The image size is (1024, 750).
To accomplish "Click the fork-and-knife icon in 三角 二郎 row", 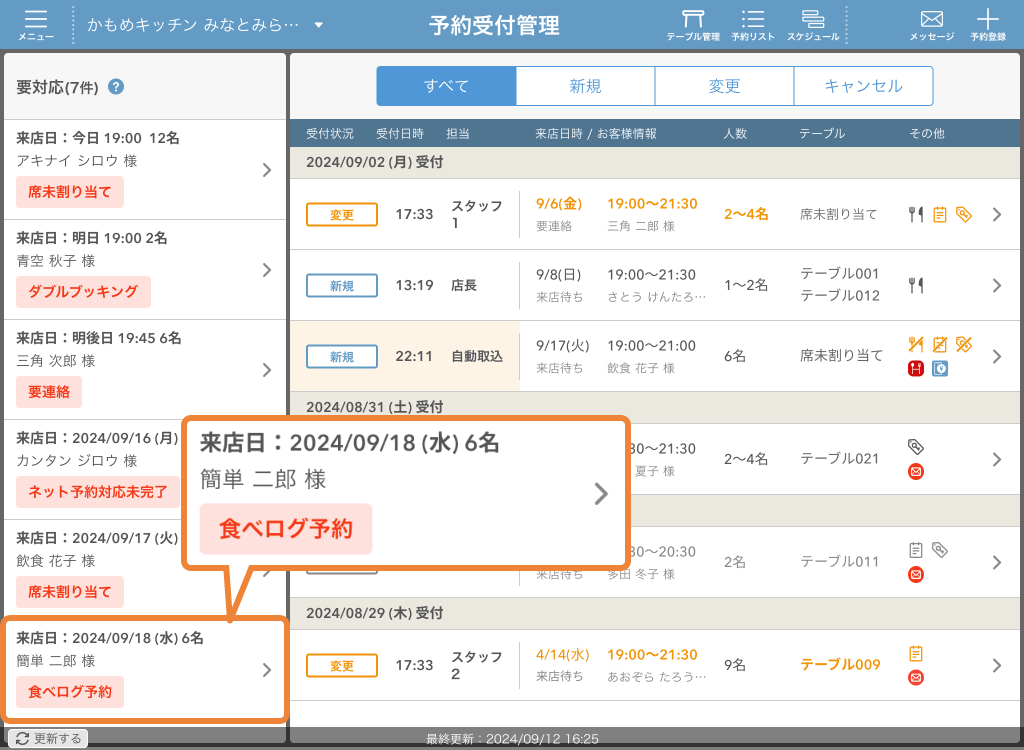I will click(x=916, y=214).
